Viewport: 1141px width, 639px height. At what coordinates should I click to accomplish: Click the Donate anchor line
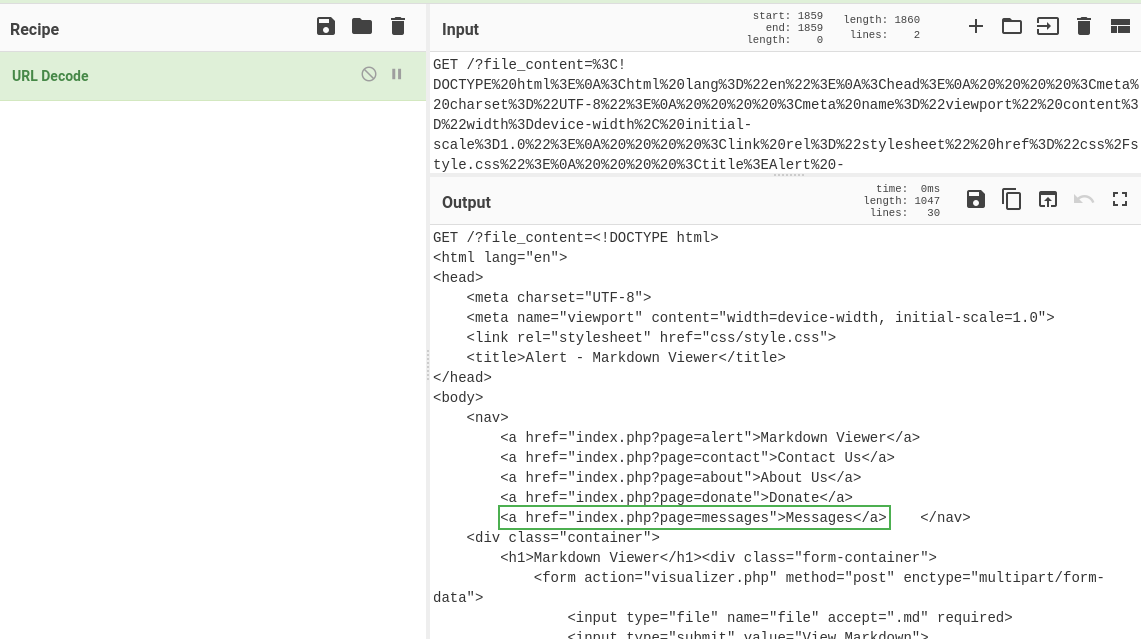(x=676, y=498)
